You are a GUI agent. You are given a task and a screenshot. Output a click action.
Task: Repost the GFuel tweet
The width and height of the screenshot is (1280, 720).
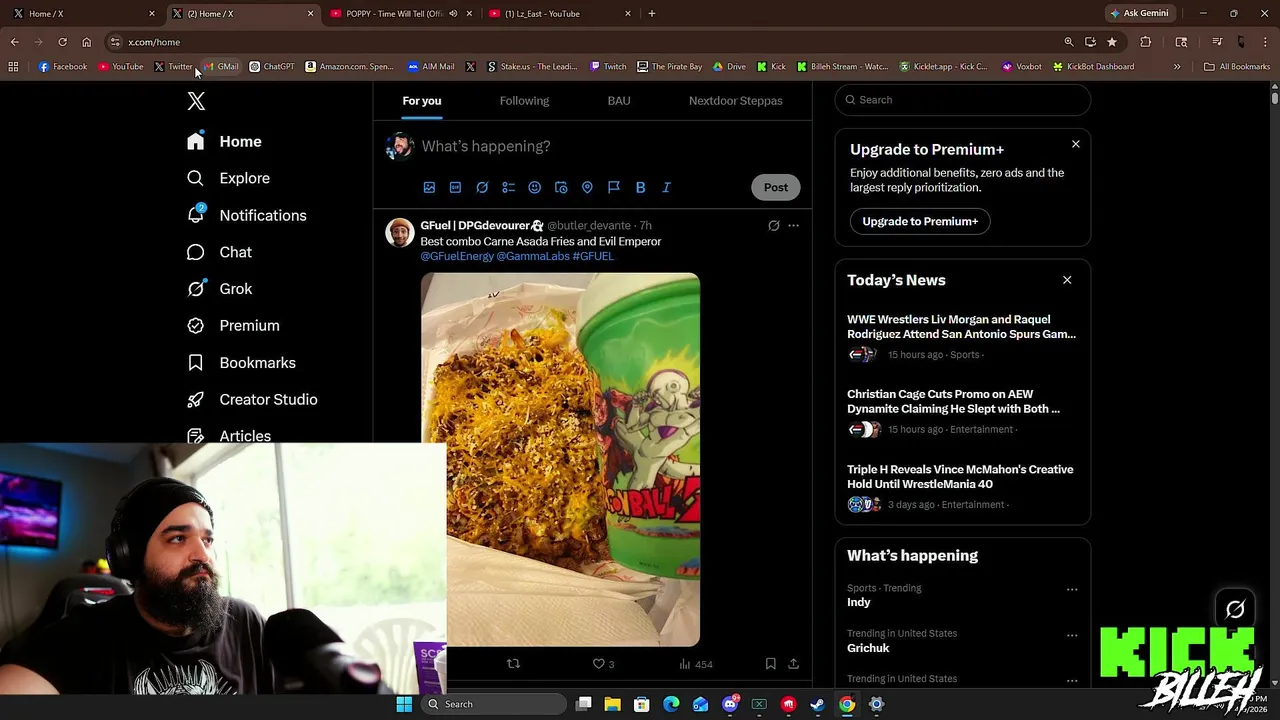click(513, 664)
